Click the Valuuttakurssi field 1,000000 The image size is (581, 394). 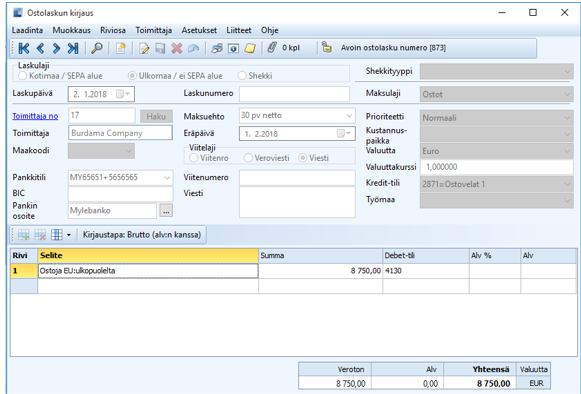tap(497, 167)
